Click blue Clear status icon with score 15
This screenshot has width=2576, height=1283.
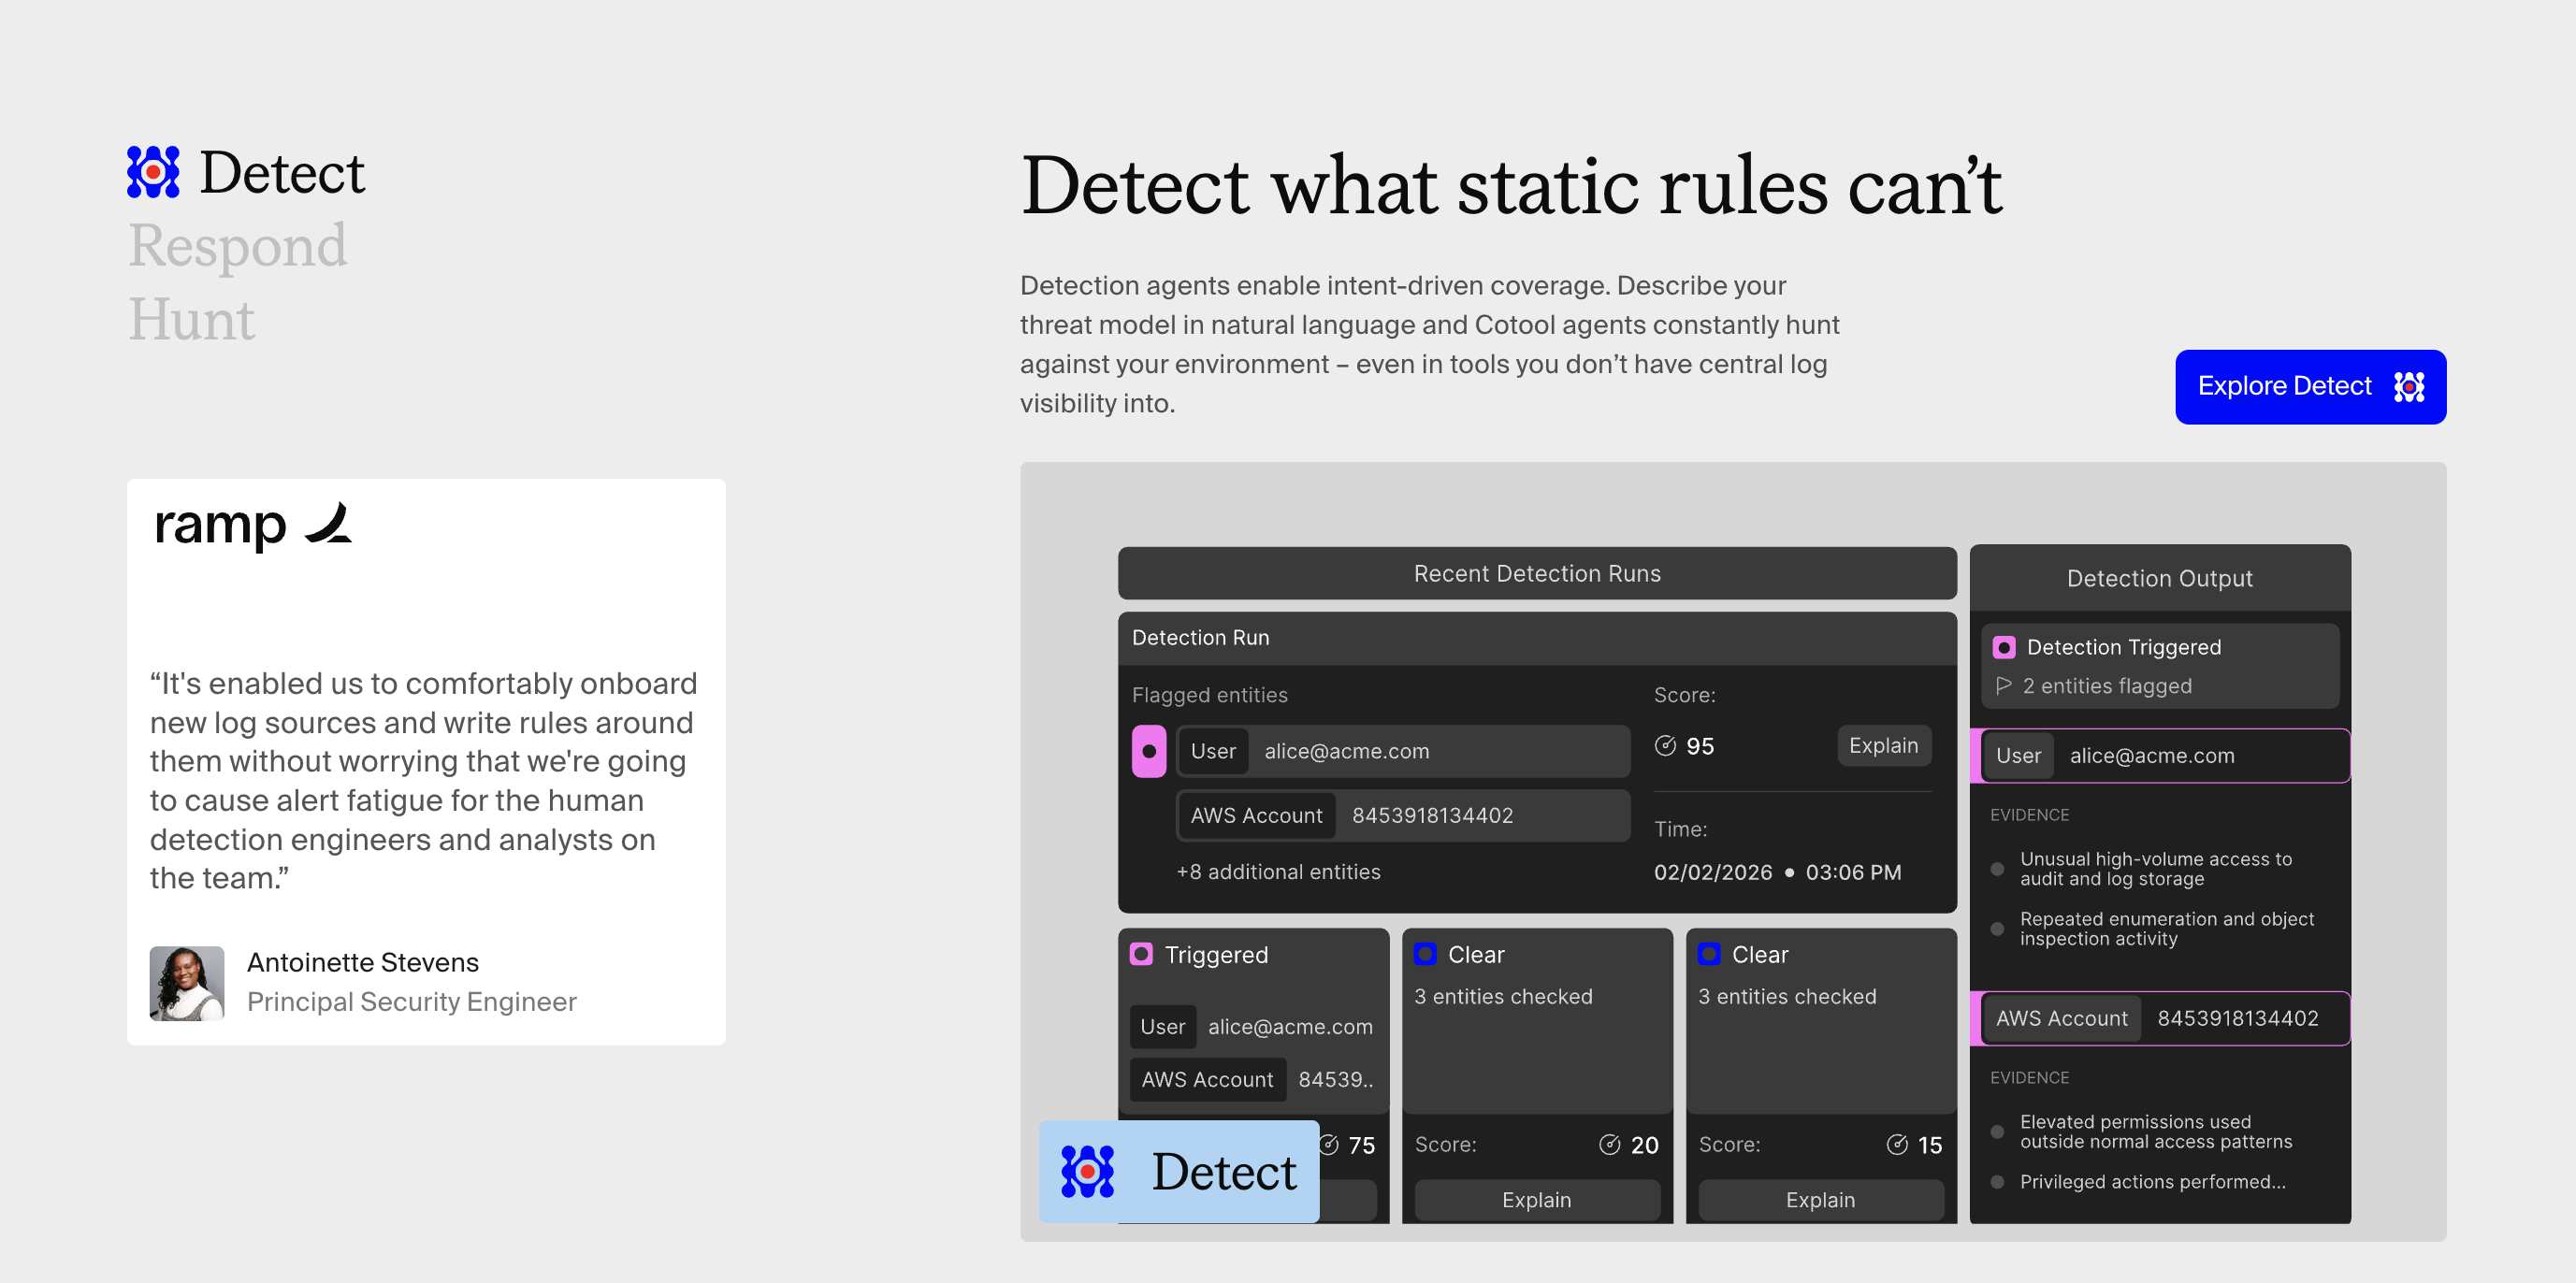tap(1709, 954)
